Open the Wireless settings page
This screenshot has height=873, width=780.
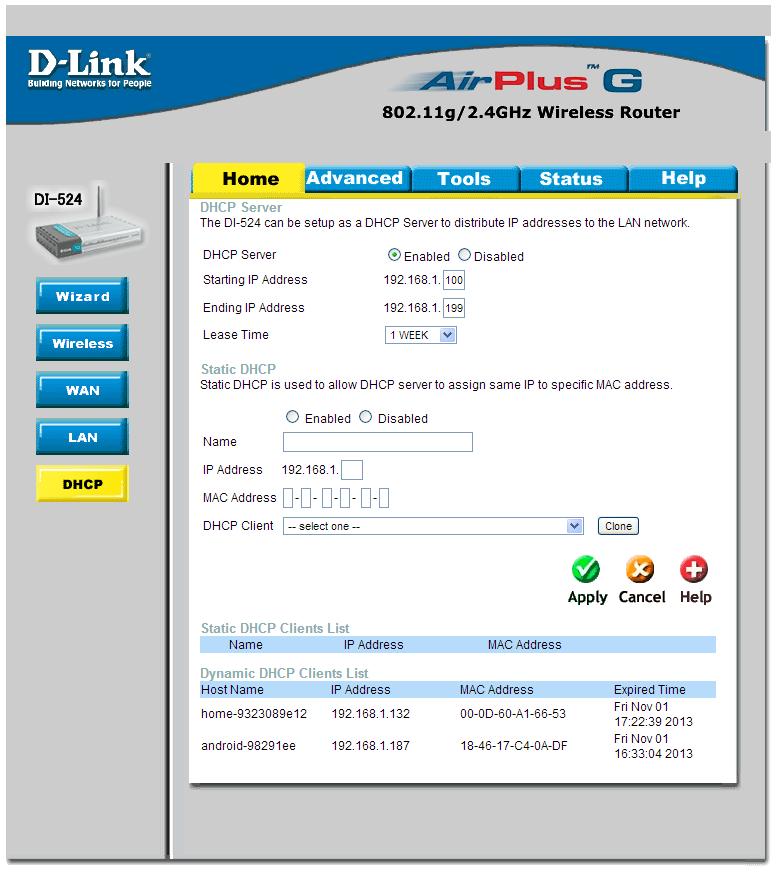click(x=83, y=344)
